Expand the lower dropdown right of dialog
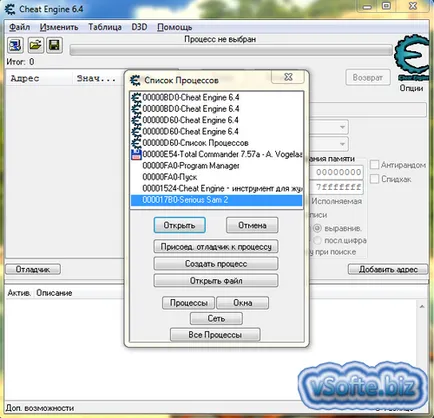Screen dimensions: 434x418 point(342,144)
